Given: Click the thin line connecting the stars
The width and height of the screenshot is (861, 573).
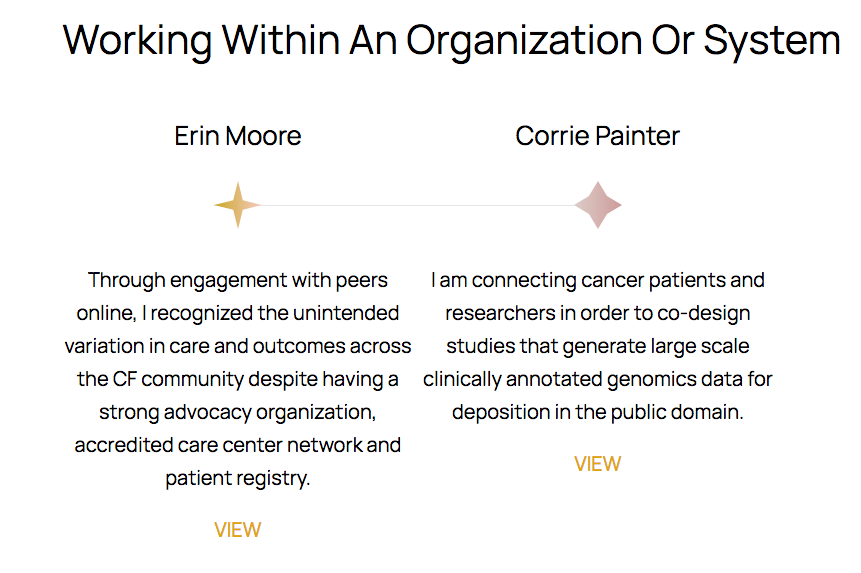Looking at the screenshot, I should tap(417, 205).
